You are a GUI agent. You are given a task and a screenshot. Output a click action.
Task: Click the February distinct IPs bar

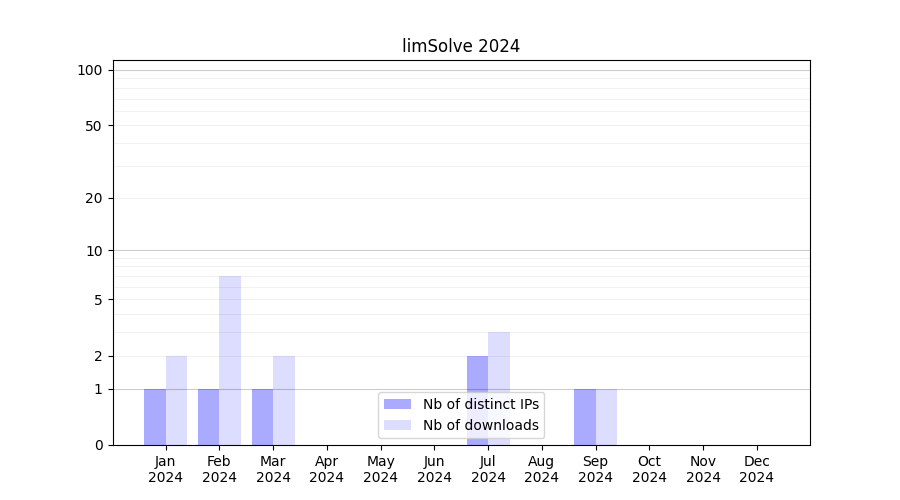tap(208, 417)
